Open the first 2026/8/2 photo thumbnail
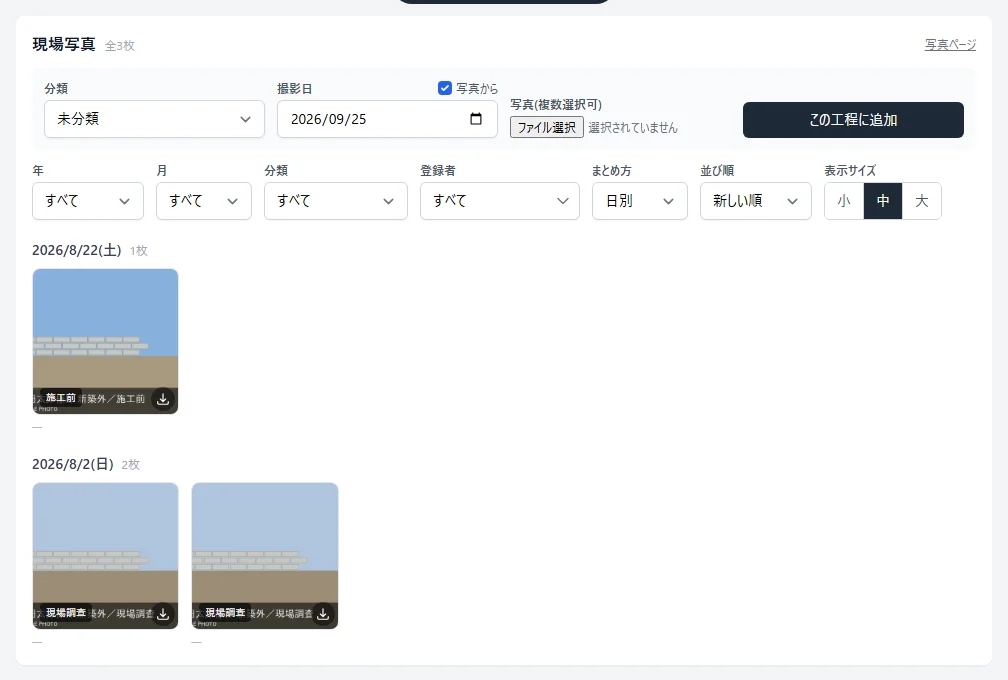1008x680 pixels. pos(105,555)
